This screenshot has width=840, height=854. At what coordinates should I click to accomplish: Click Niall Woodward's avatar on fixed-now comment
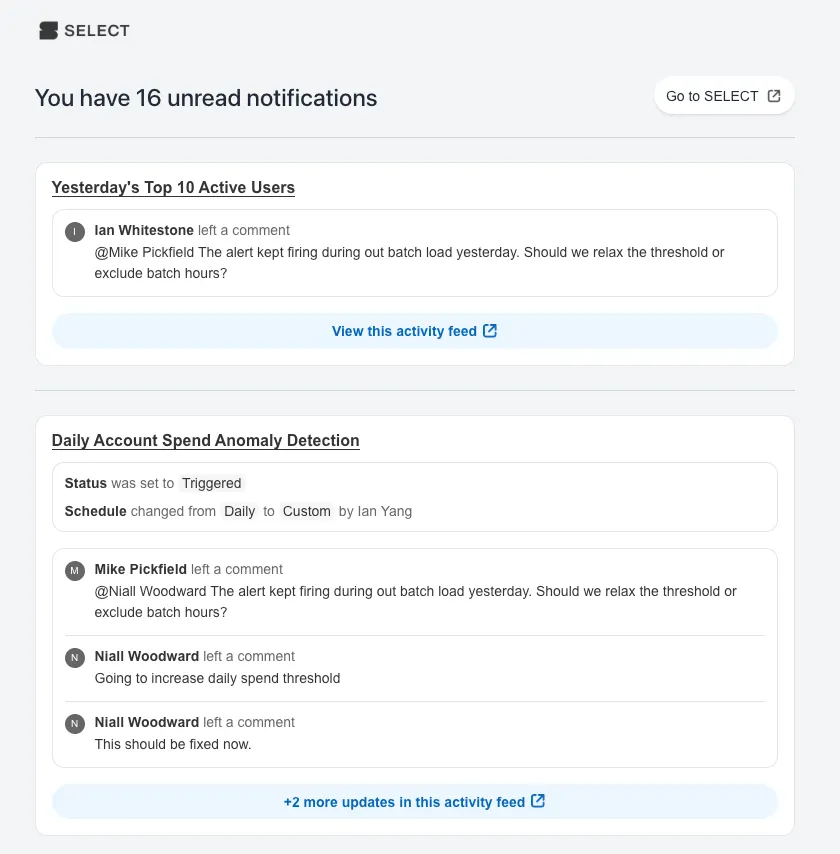click(74, 724)
